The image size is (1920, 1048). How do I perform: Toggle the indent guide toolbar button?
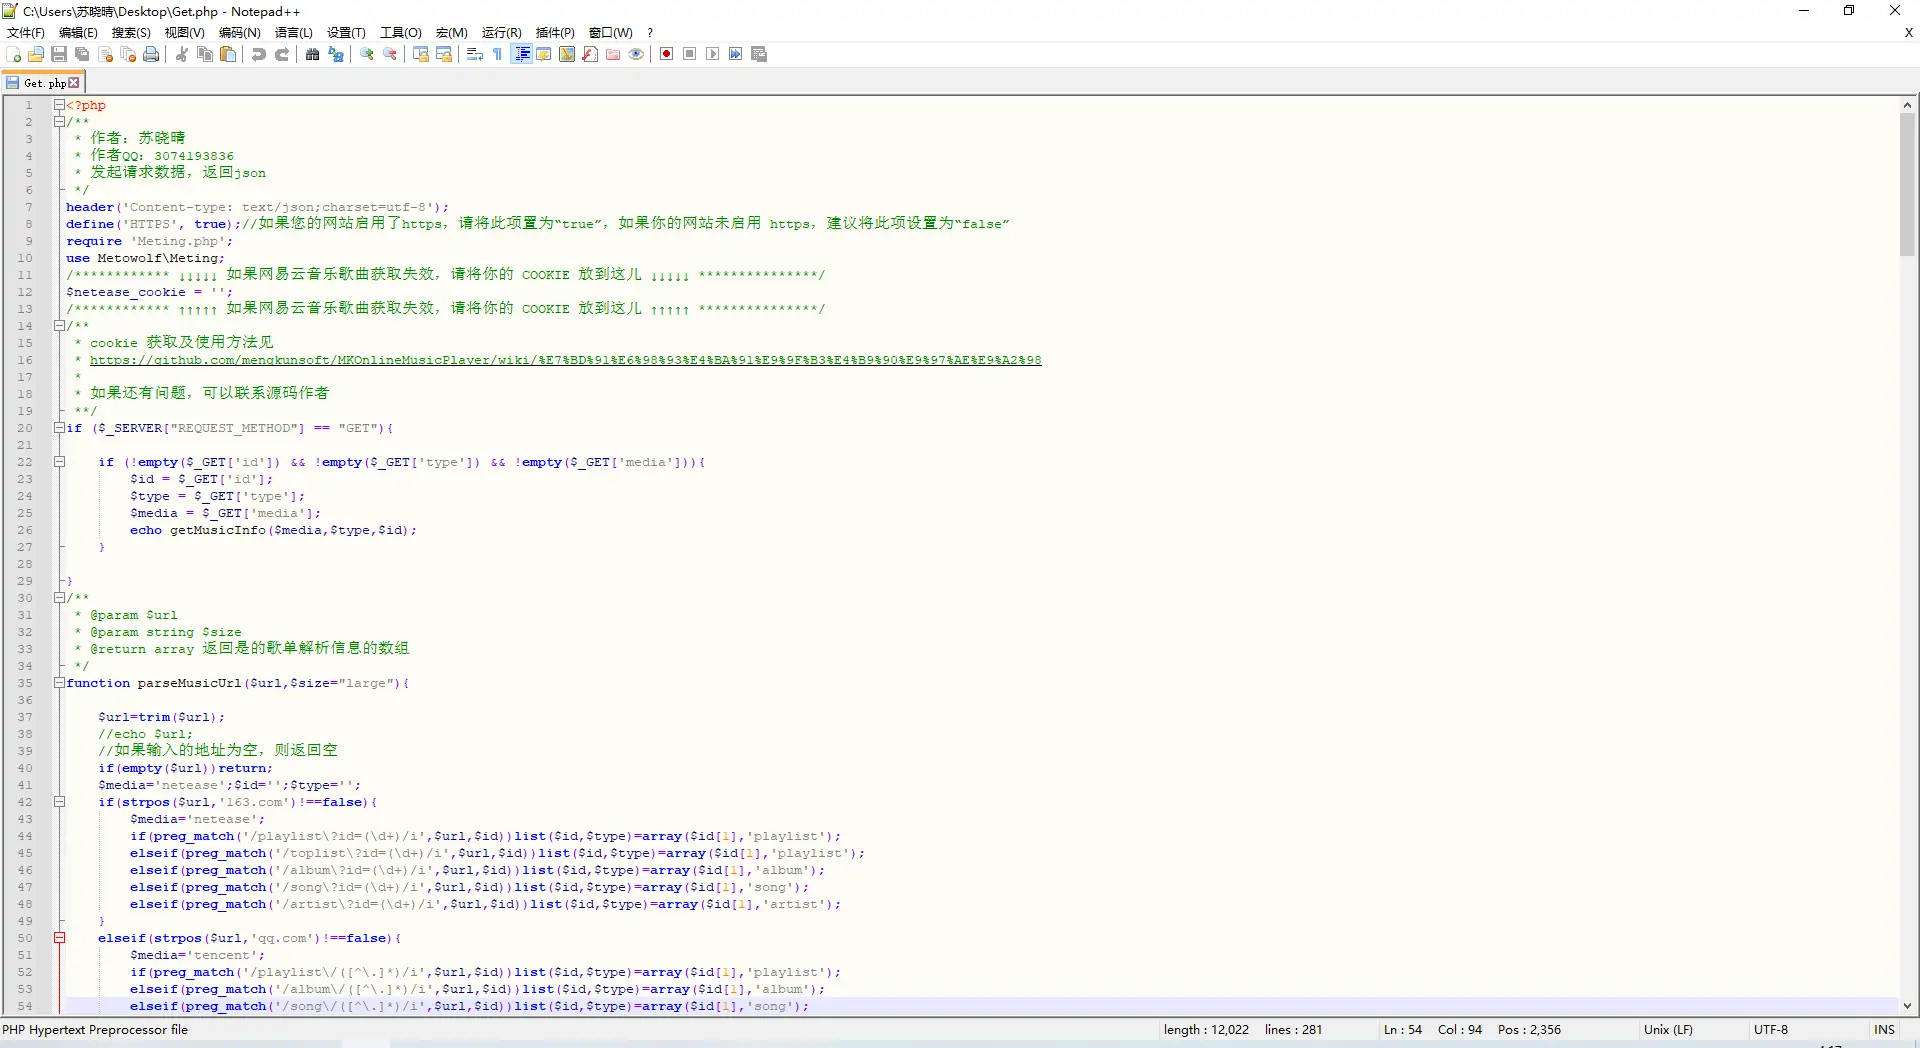[521, 54]
